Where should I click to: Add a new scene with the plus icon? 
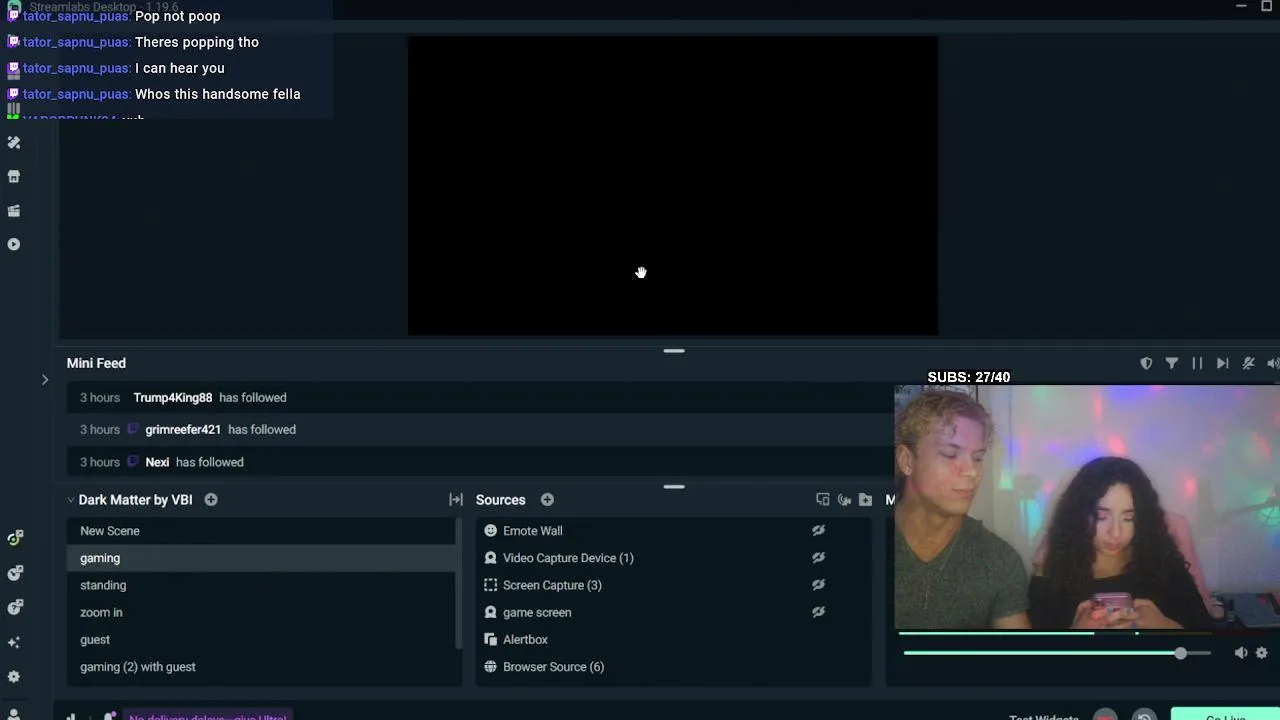211,500
